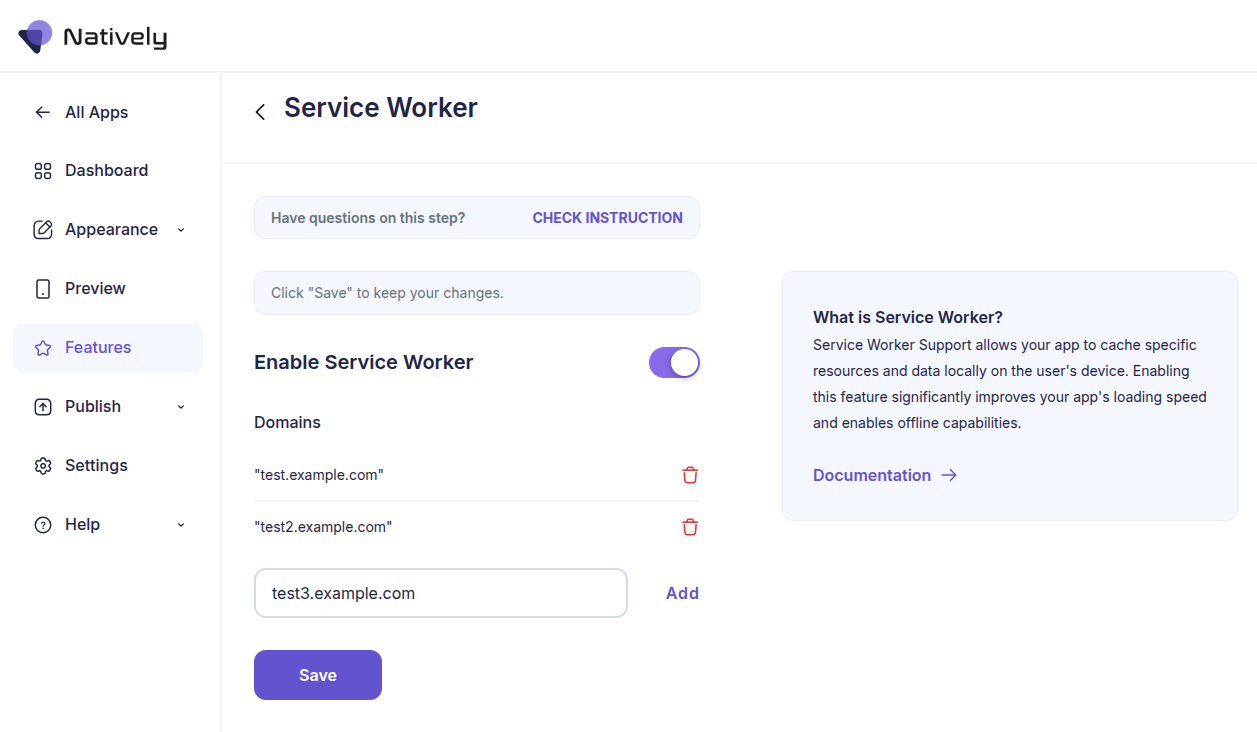The image size is (1257, 732).
Task: Open the CHECK INSTRUCTION link
Action: coord(607,217)
